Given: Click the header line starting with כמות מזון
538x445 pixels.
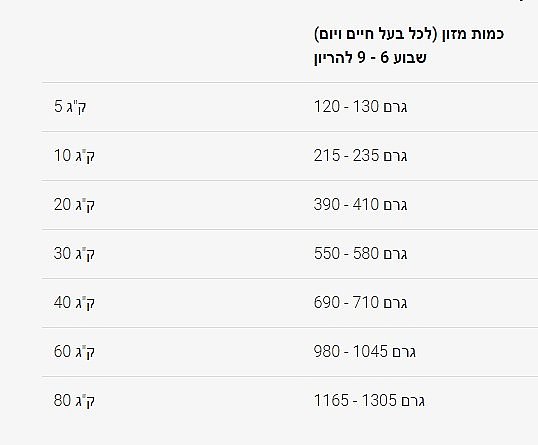Looking at the screenshot, I should point(409,34).
